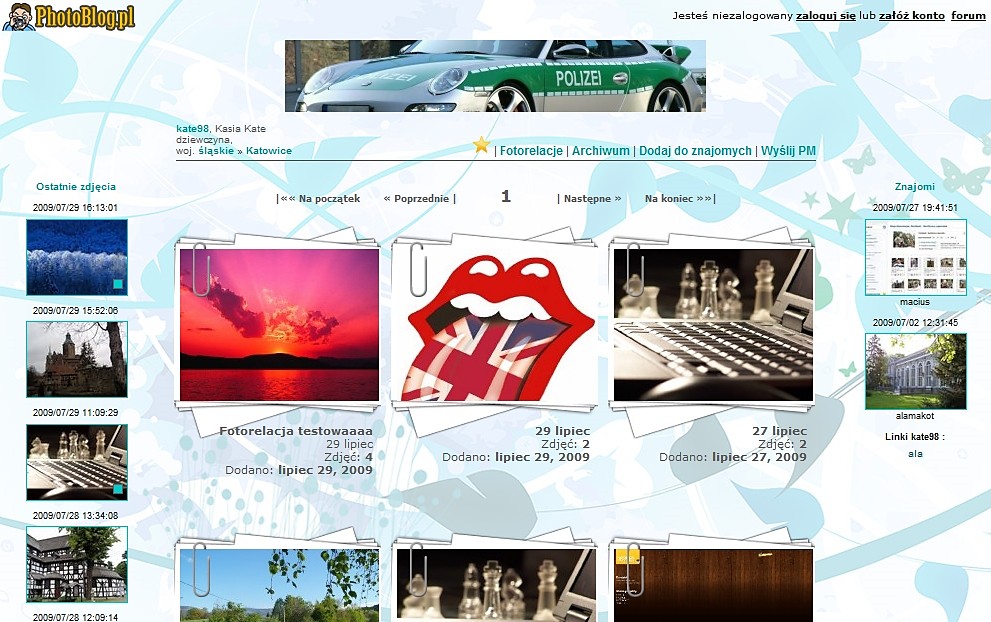Click the Polizei car banner image
Viewport: 991px width, 622px height.
pos(495,76)
